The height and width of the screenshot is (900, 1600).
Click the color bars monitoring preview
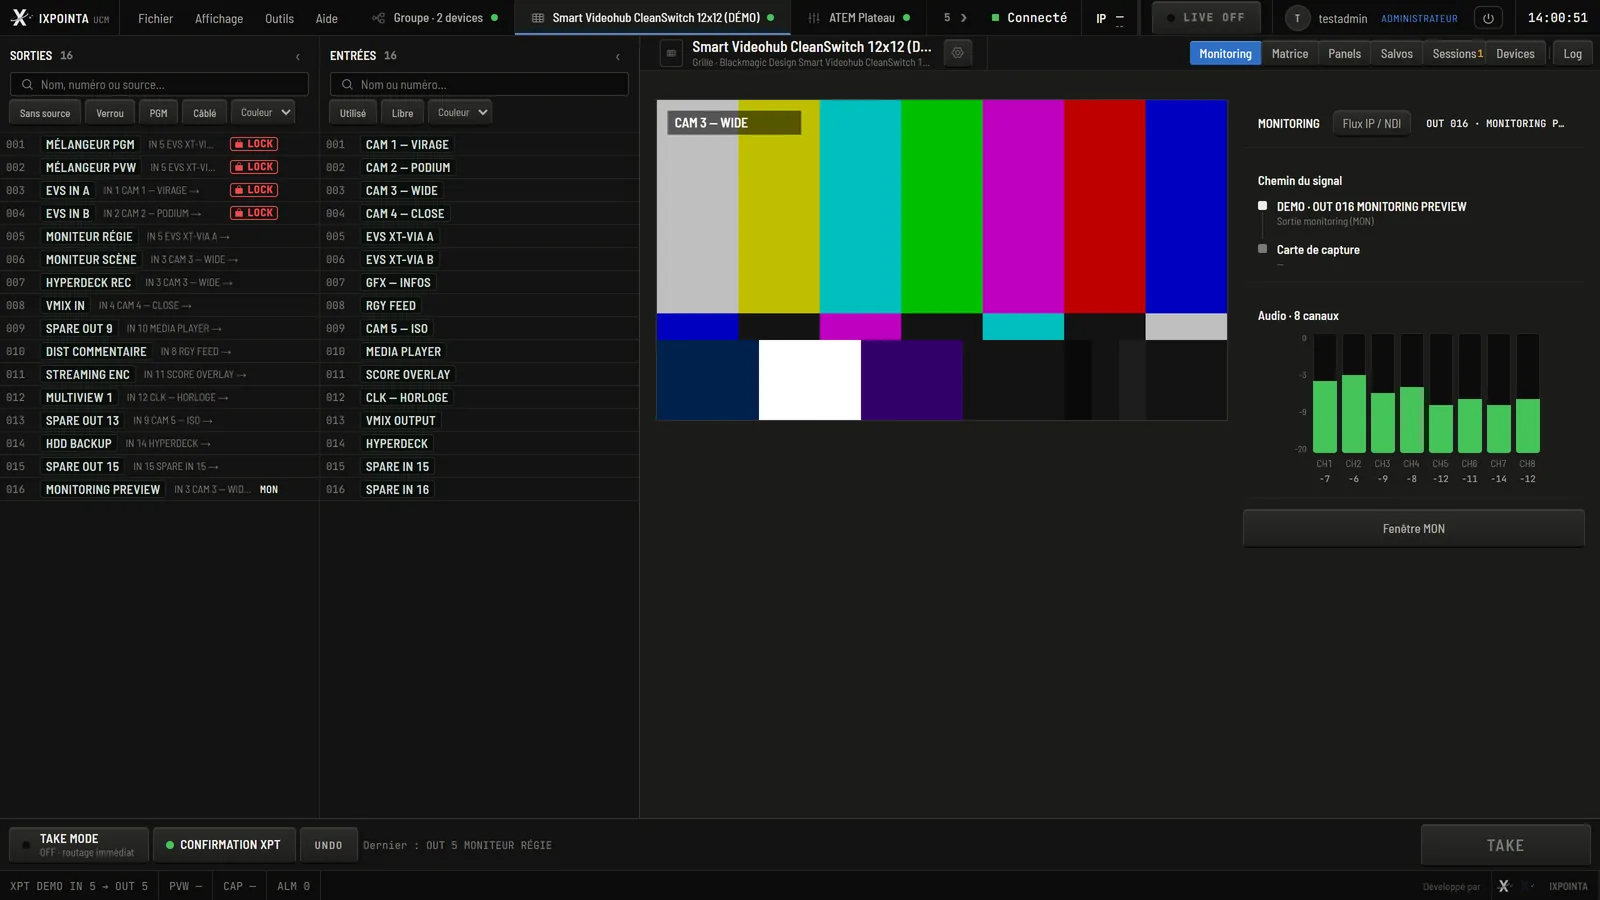tap(941, 260)
